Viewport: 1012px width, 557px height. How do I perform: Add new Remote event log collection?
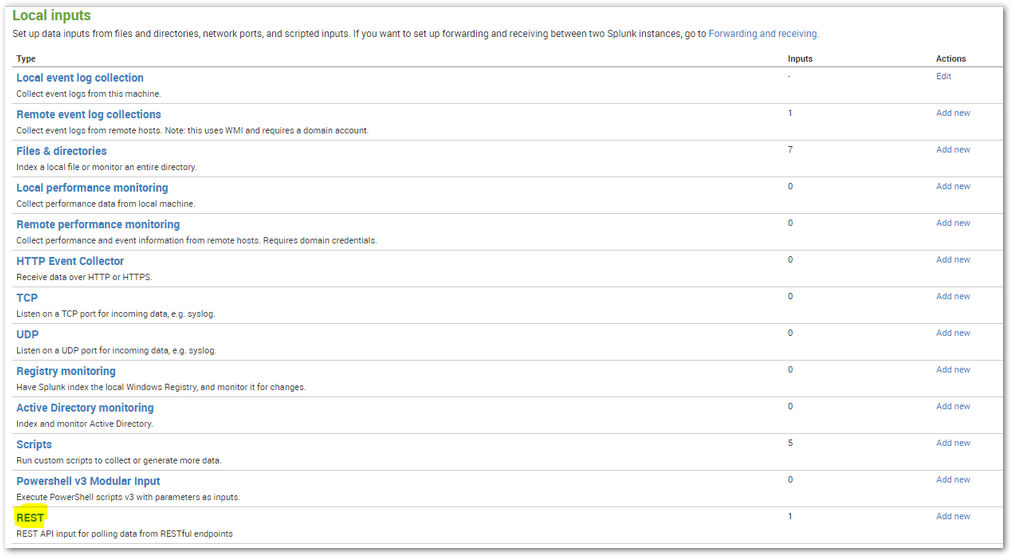(x=953, y=113)
